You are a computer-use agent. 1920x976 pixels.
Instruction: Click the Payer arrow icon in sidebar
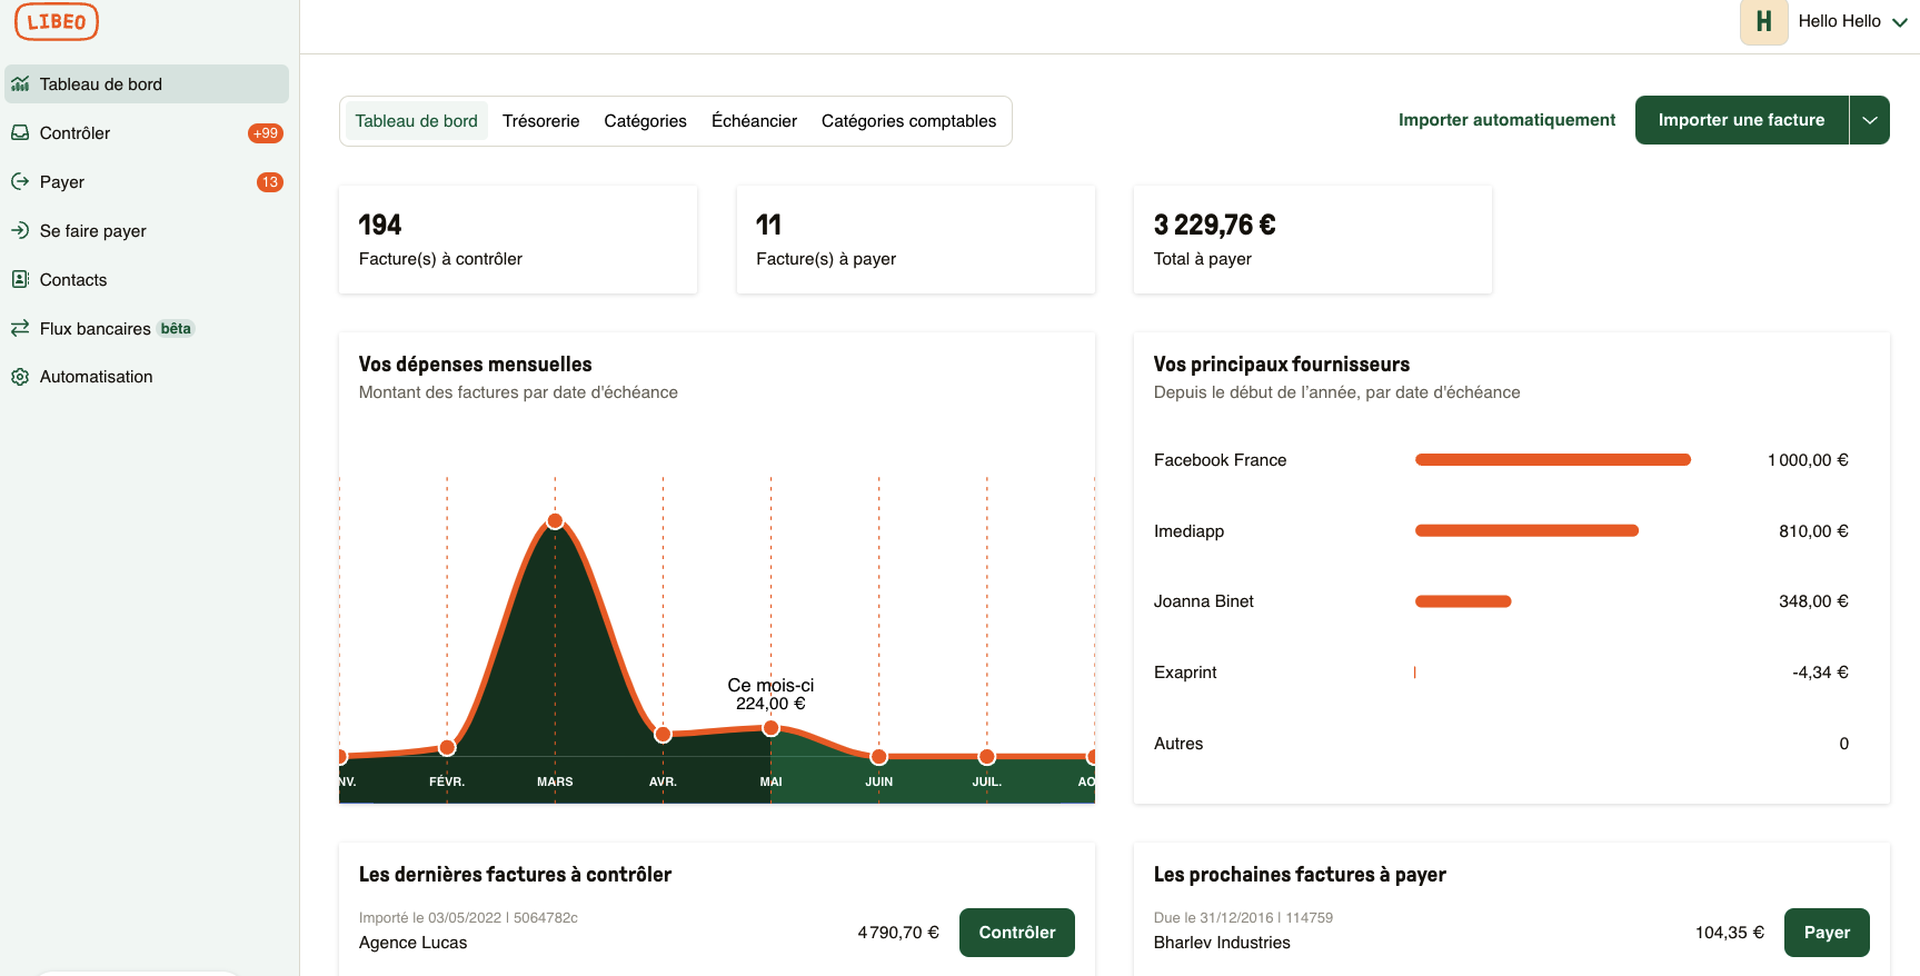[x=20, y=182]
